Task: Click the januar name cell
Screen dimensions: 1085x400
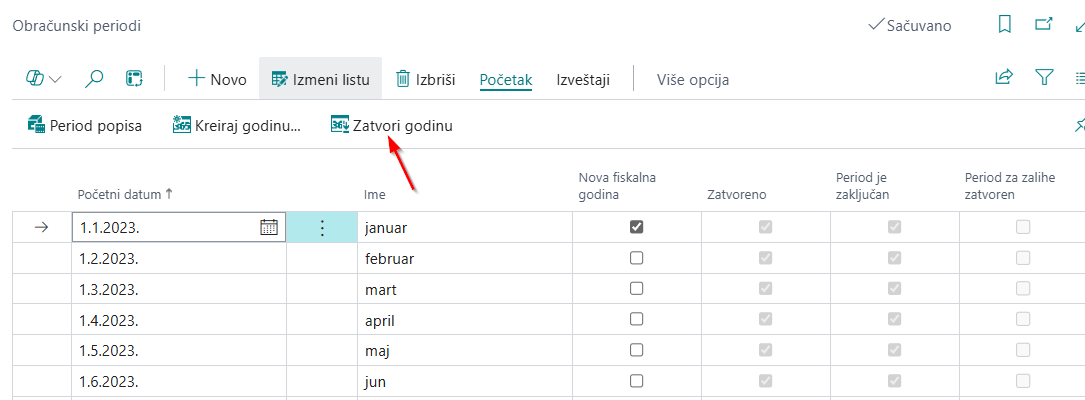Action: (x=465, y=228)
